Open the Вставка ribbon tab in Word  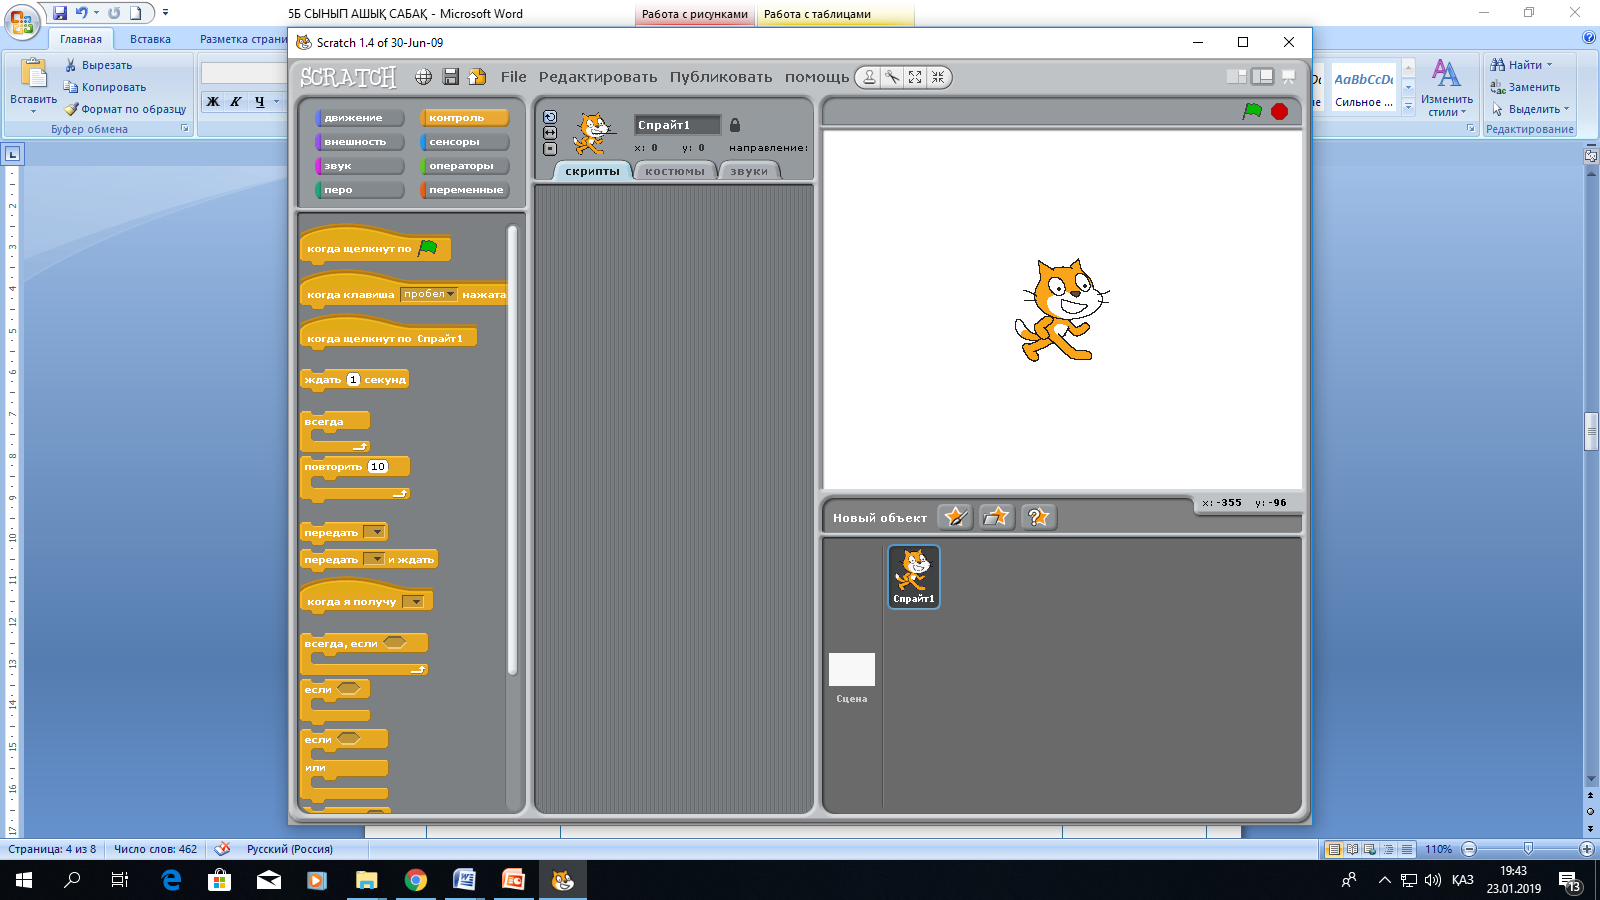pos(150,39)
